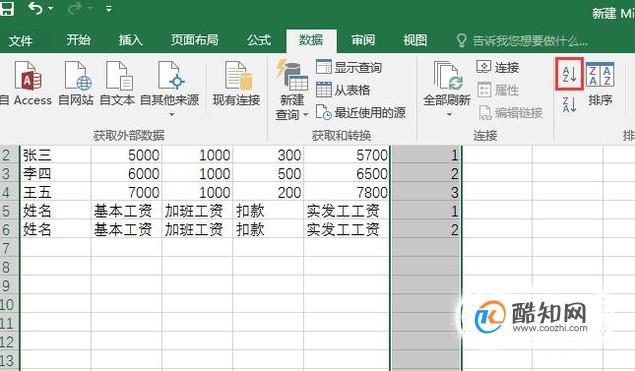Click the 属性 button

pos(498,90)
